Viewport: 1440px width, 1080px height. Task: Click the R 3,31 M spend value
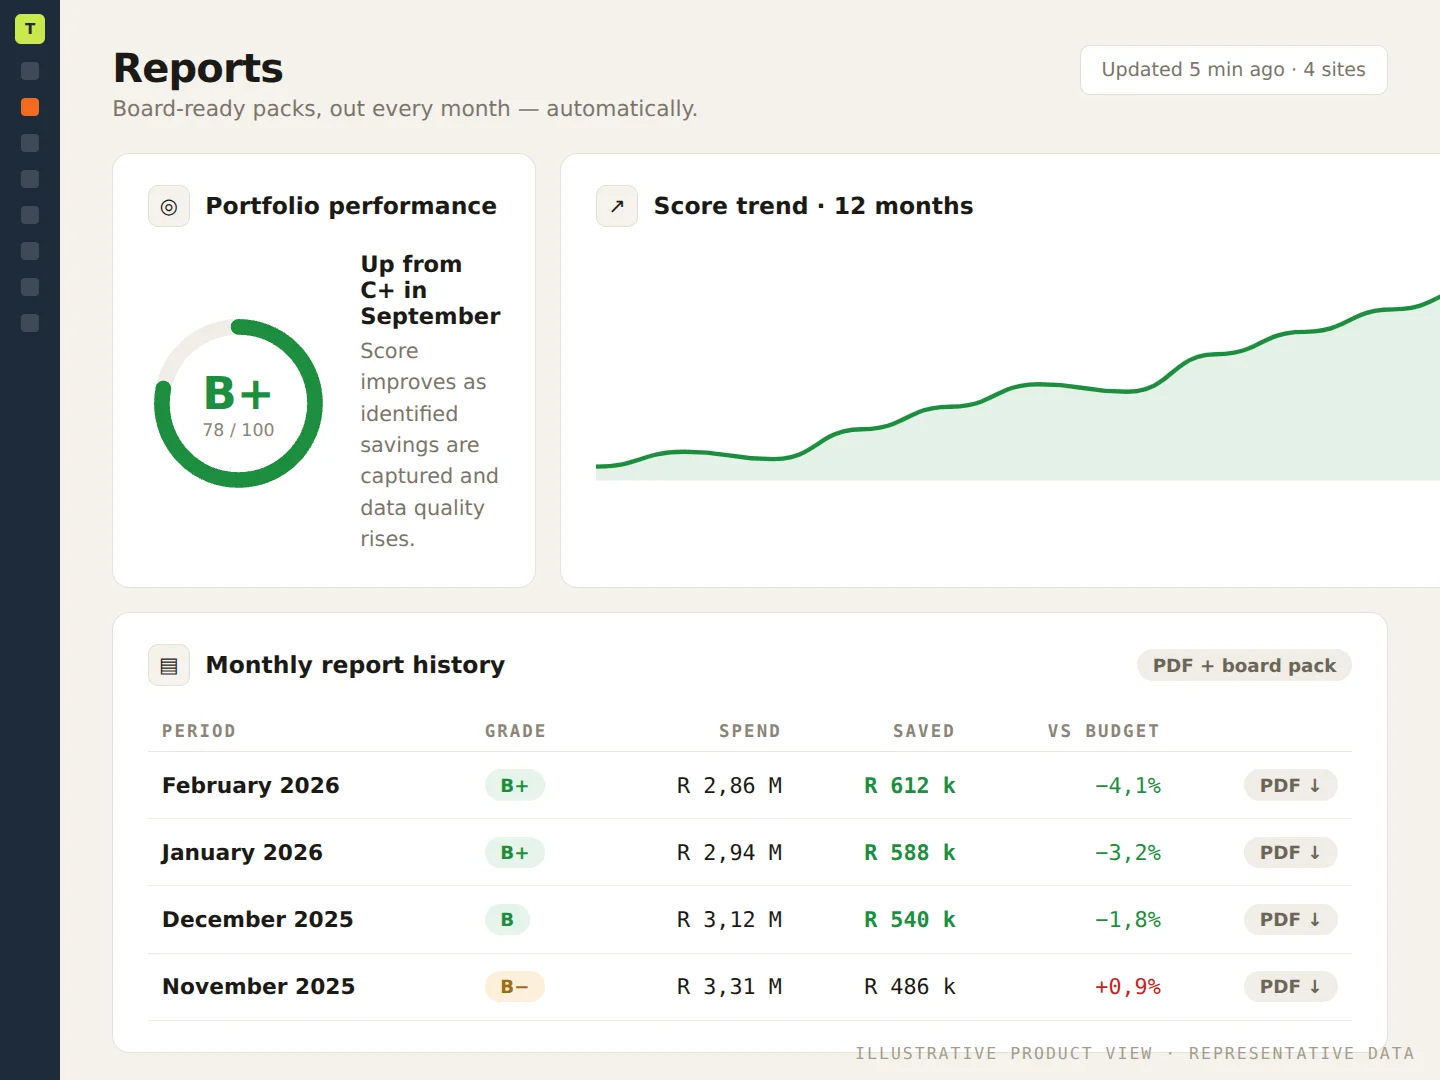[729, 987]
